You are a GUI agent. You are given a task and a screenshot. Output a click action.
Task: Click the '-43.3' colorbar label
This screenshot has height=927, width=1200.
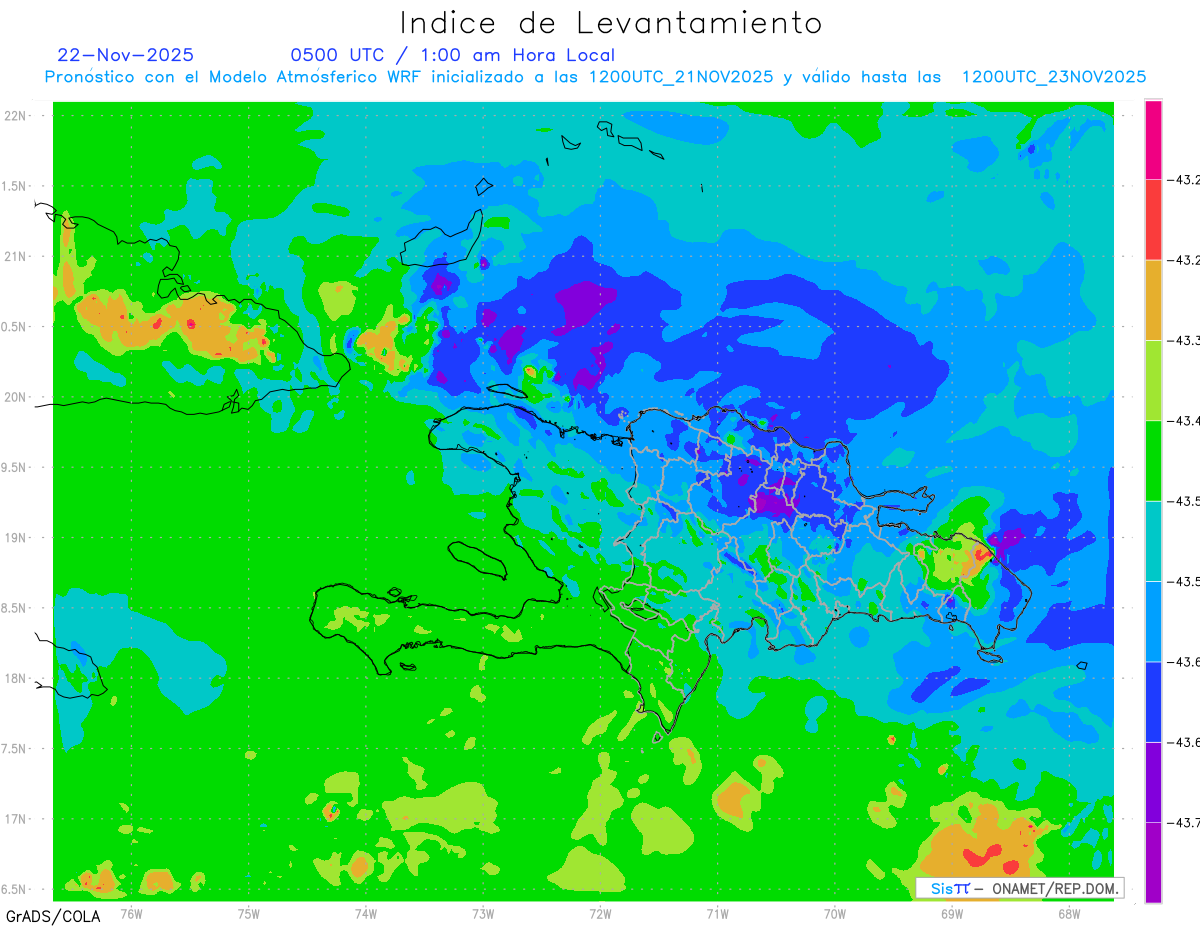(1185, 341)
